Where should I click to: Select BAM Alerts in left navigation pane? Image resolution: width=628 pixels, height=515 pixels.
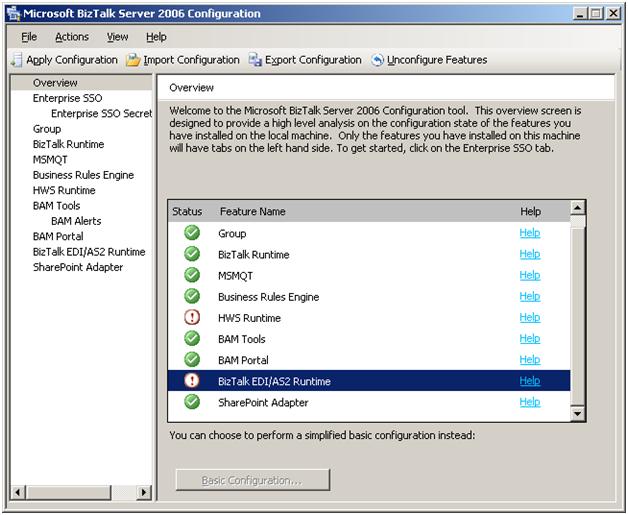[x=76, y=221]
